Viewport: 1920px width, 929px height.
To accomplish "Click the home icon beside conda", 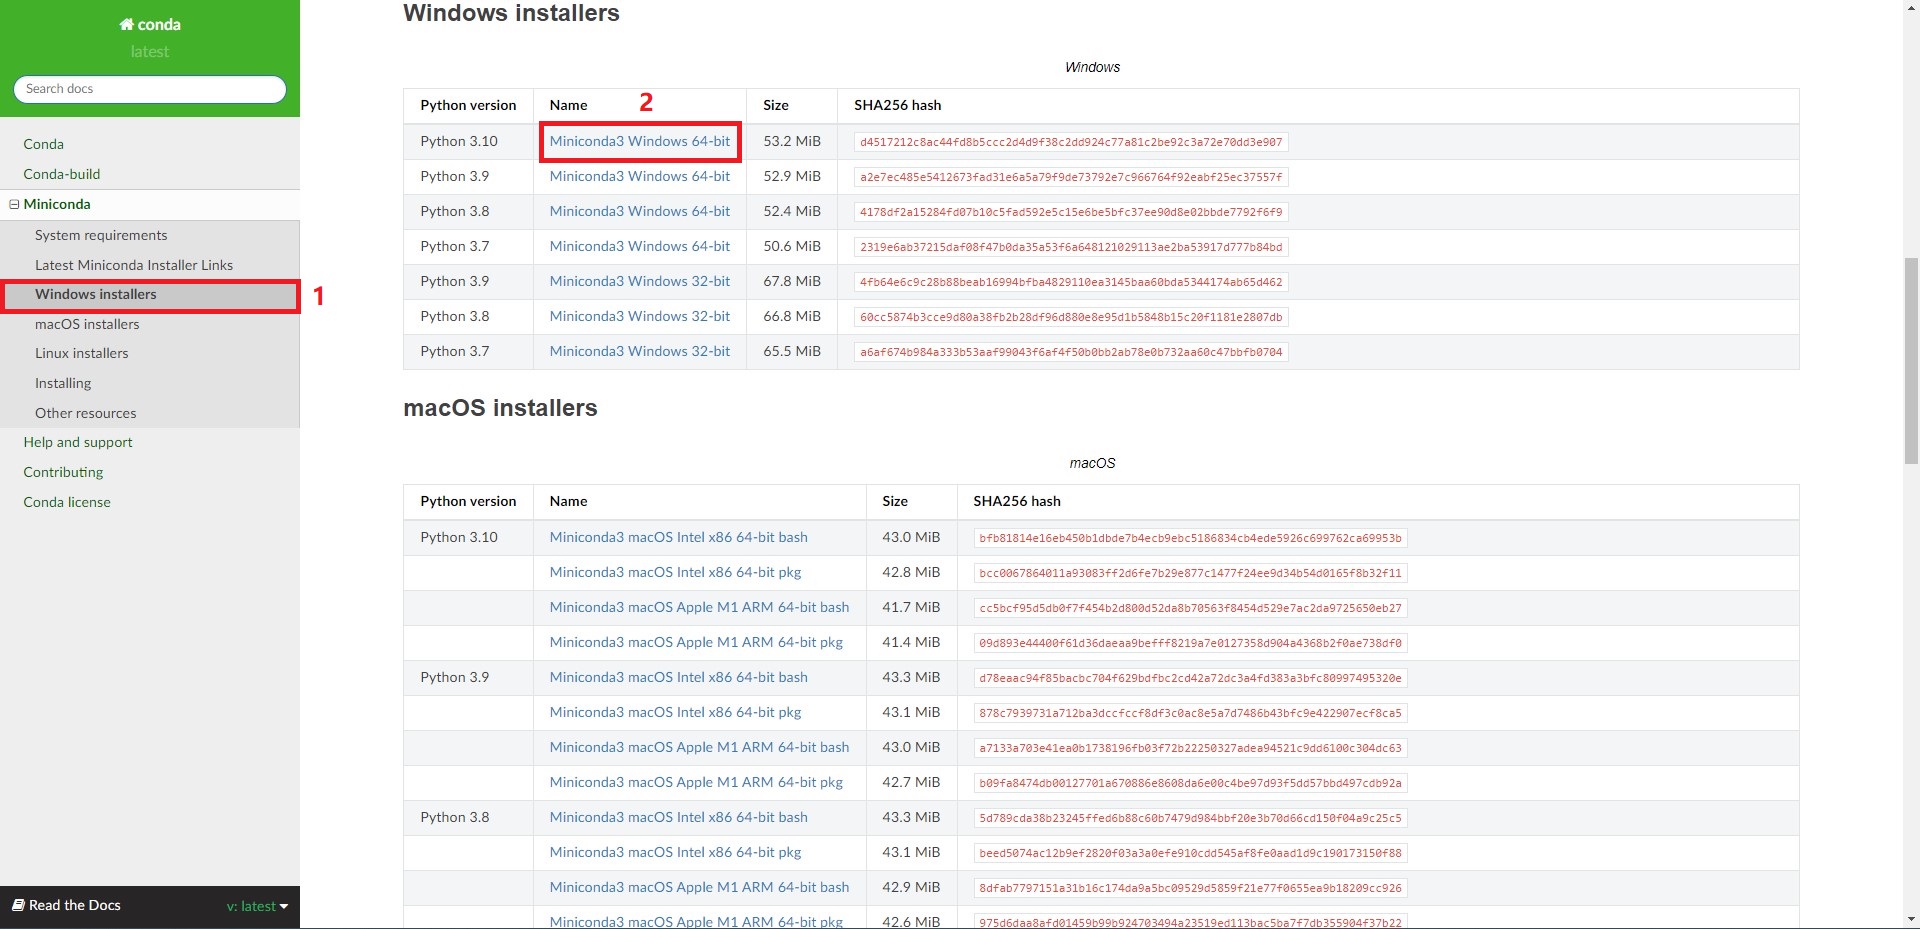I will [126, 24].
